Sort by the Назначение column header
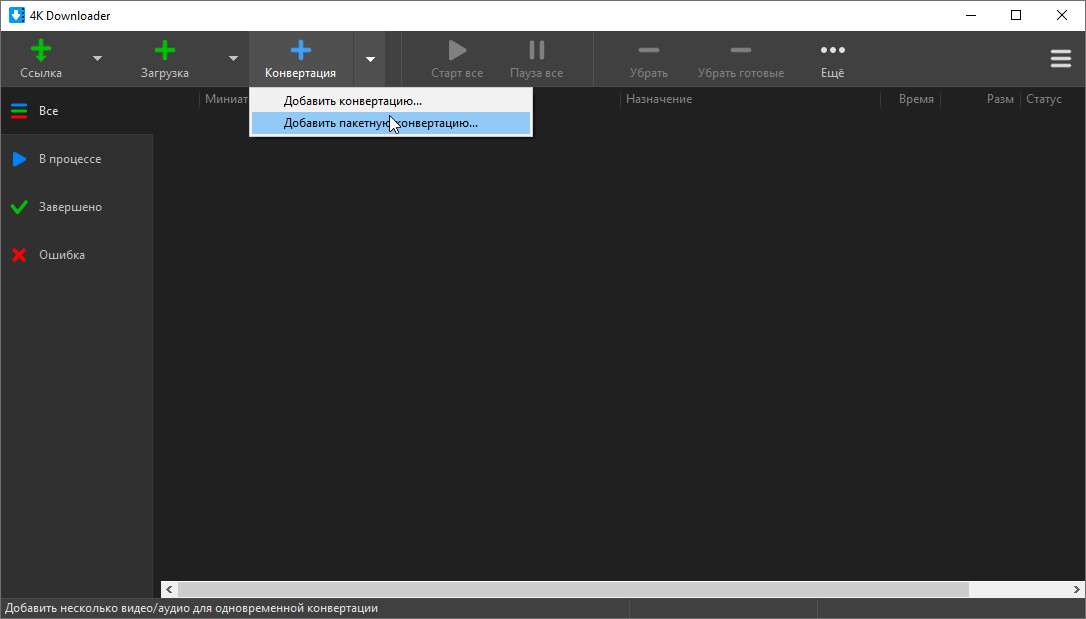Viewport: 1086px width, 619px height. 659,99
